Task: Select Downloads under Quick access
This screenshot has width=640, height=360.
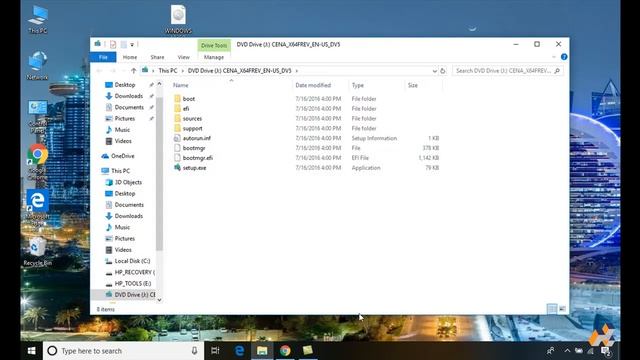Action: 129,96
